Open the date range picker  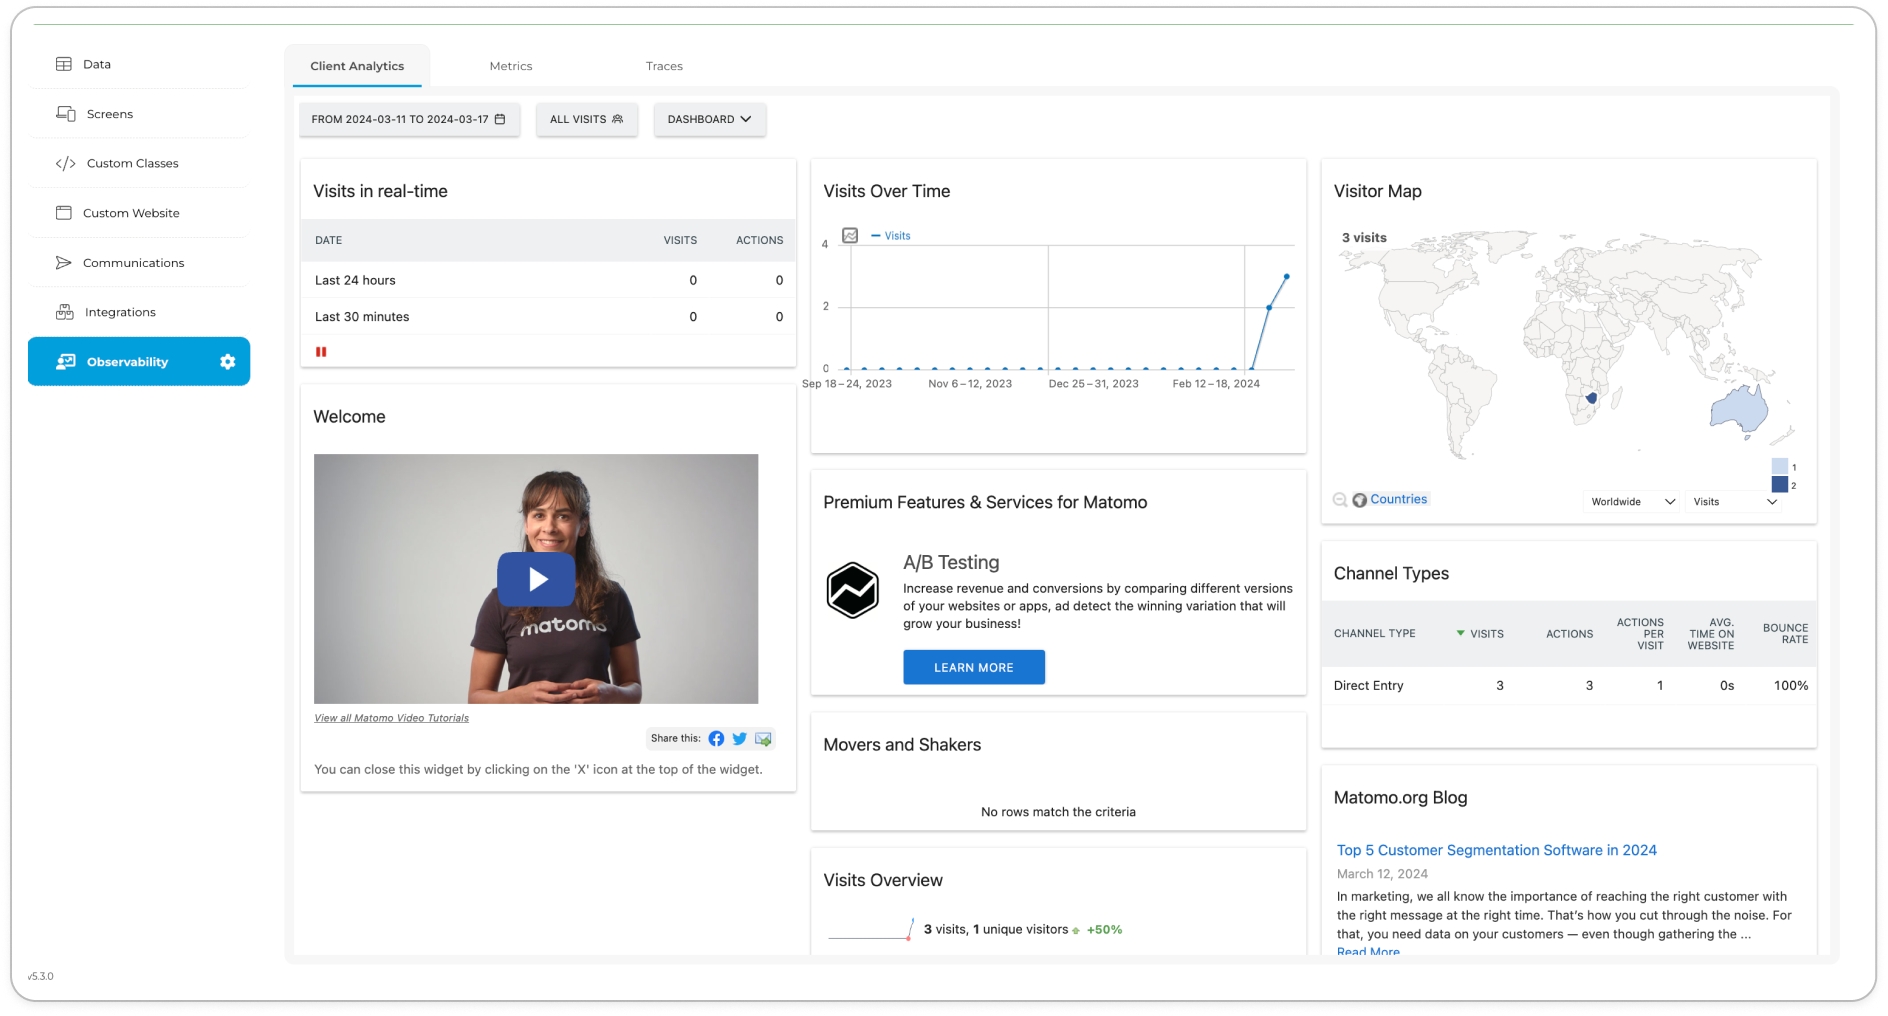(409, 119)
